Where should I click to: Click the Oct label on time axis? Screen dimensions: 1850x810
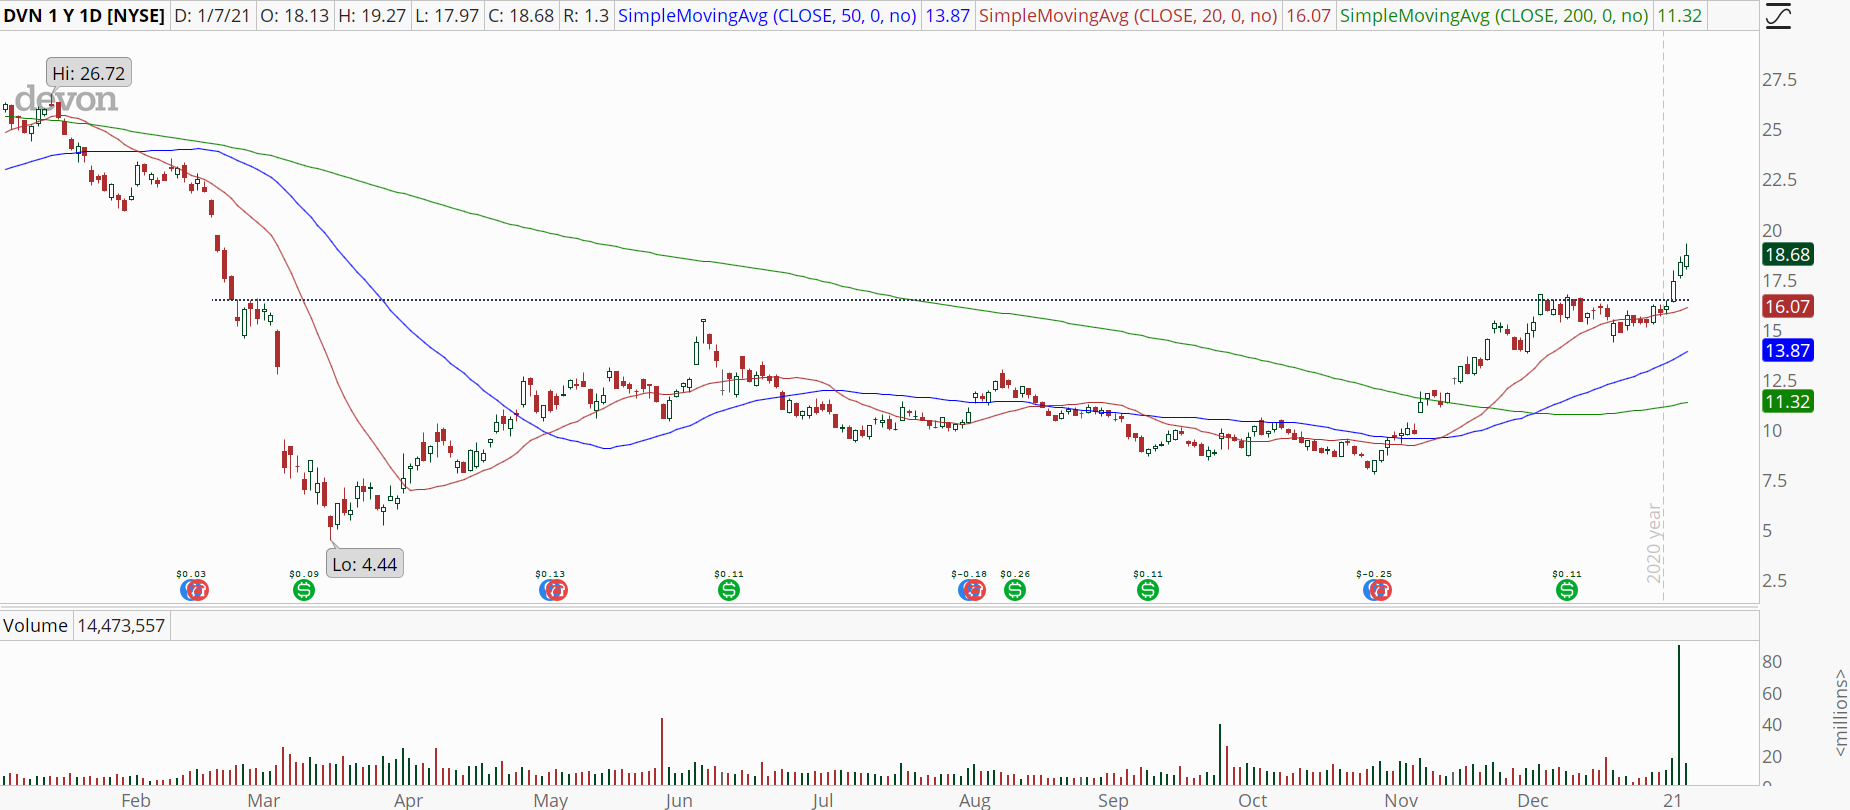[1252, 800]
